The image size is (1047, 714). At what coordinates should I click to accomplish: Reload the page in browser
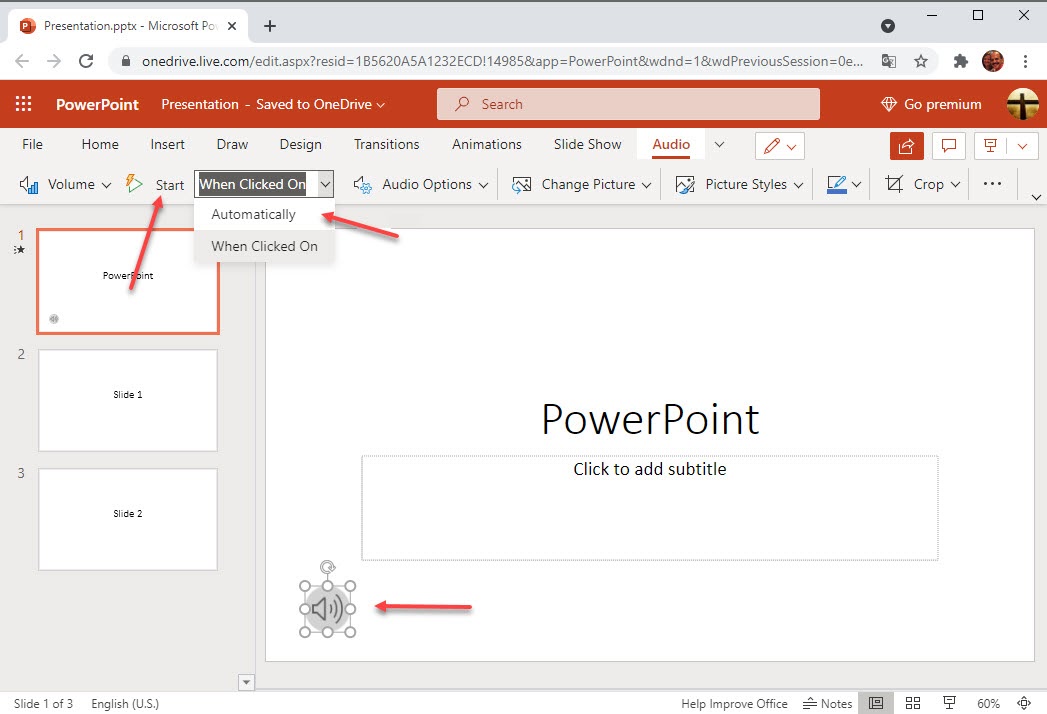86,61
